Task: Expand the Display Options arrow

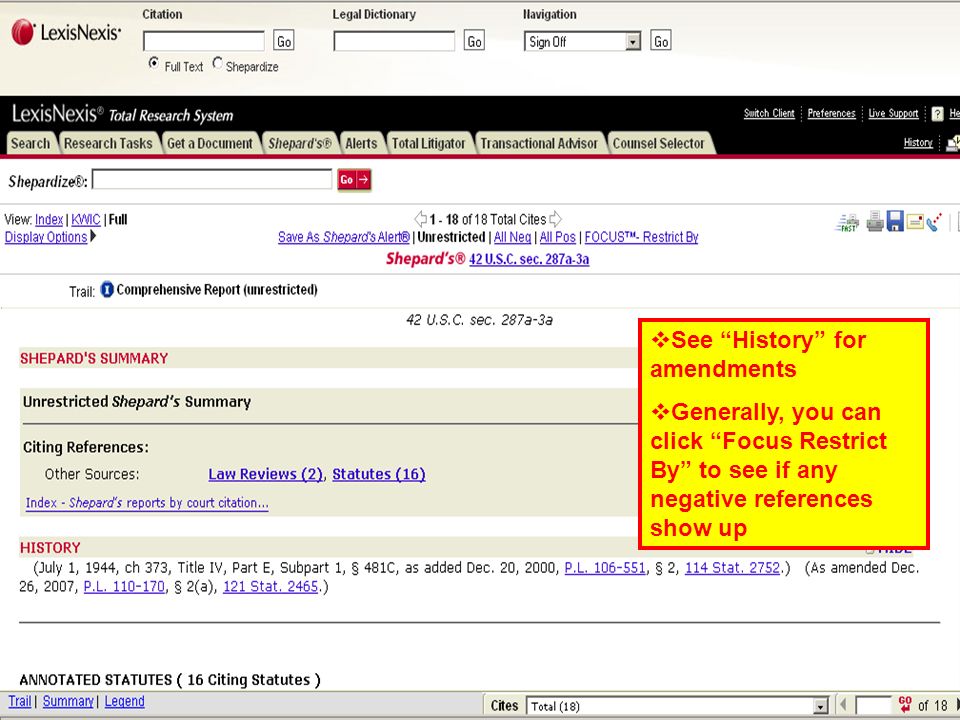Action: tap(93, 236)
